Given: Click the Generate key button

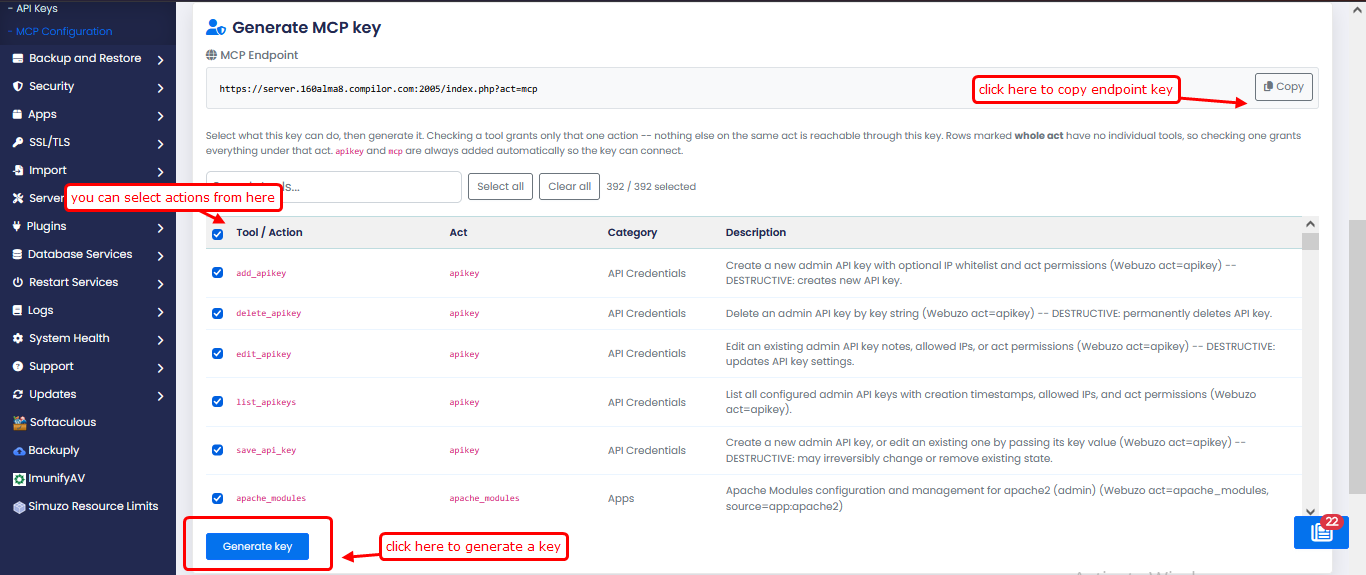Looking at the screenshot, I should [257, 546].
